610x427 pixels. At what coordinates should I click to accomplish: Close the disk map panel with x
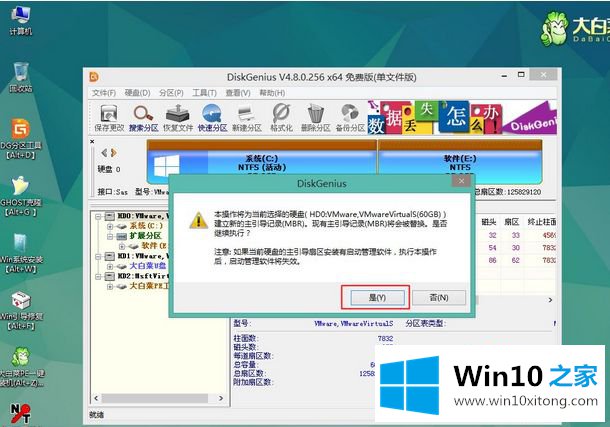click(92, 142)
